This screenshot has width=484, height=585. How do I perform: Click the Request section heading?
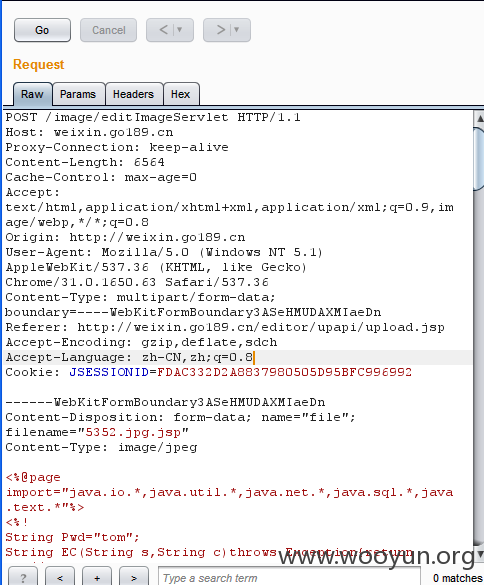point(38,64)
